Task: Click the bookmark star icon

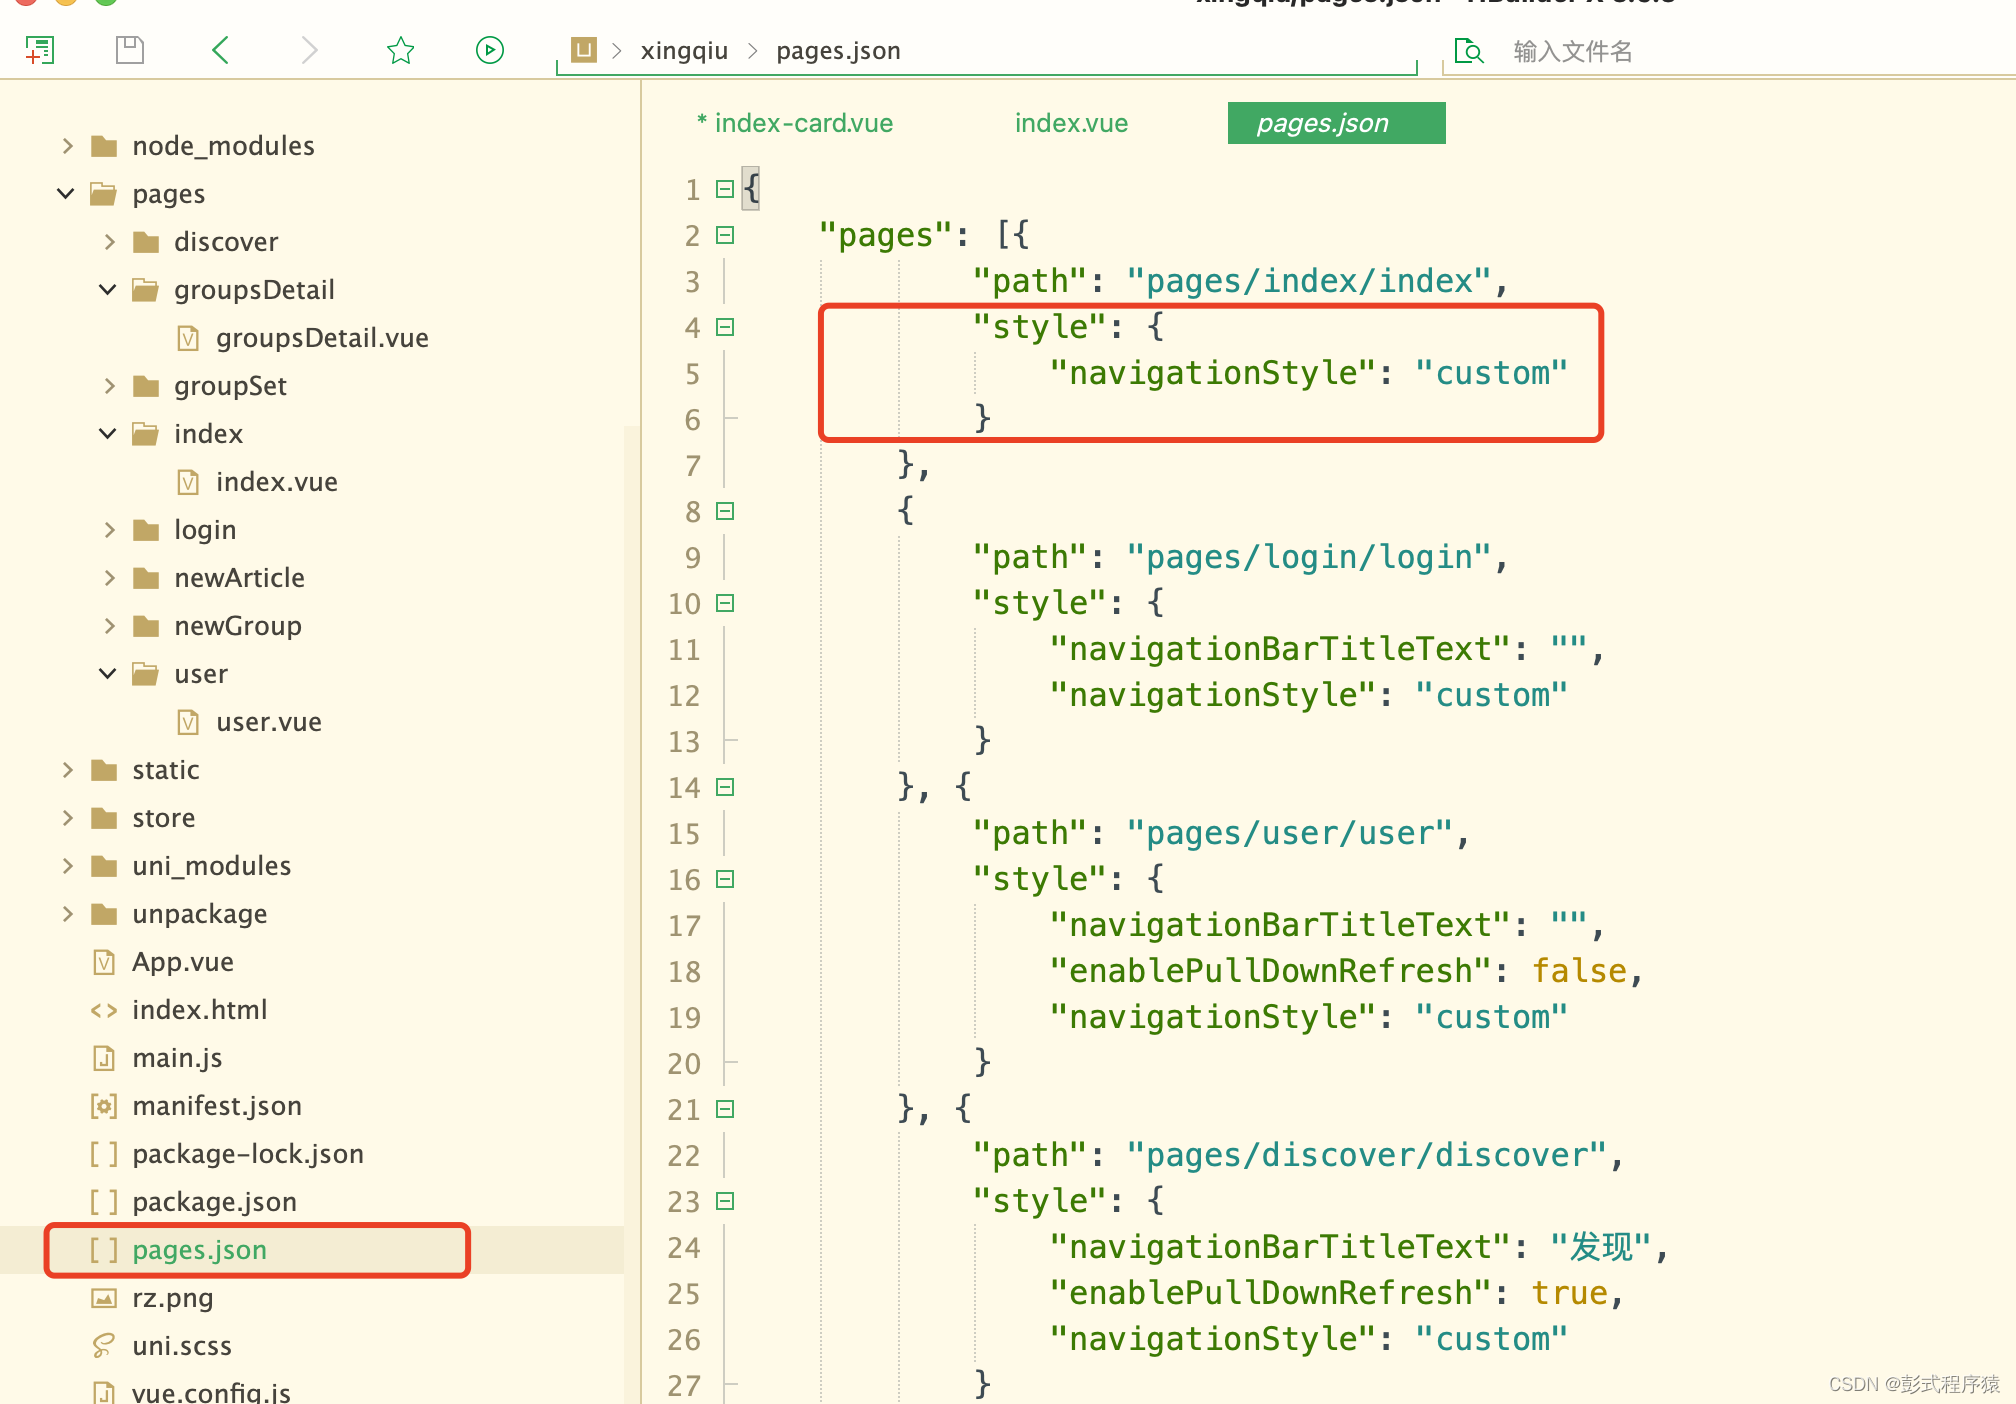Action: (x=400, y=50)
